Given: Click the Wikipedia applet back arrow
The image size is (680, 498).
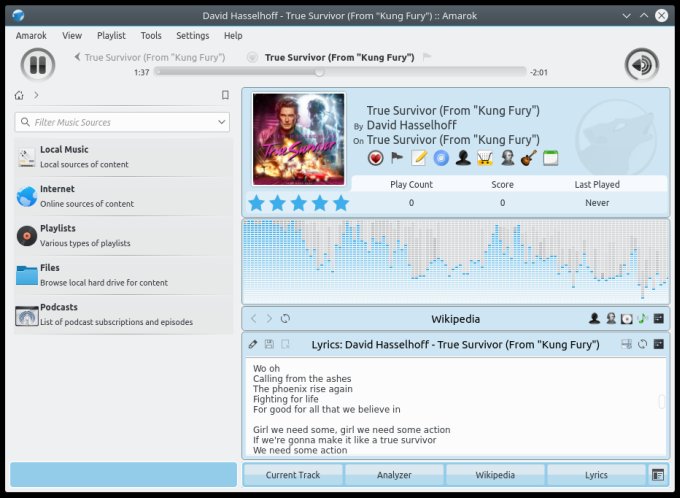Looking at the screenshot, I should point(254,318).
